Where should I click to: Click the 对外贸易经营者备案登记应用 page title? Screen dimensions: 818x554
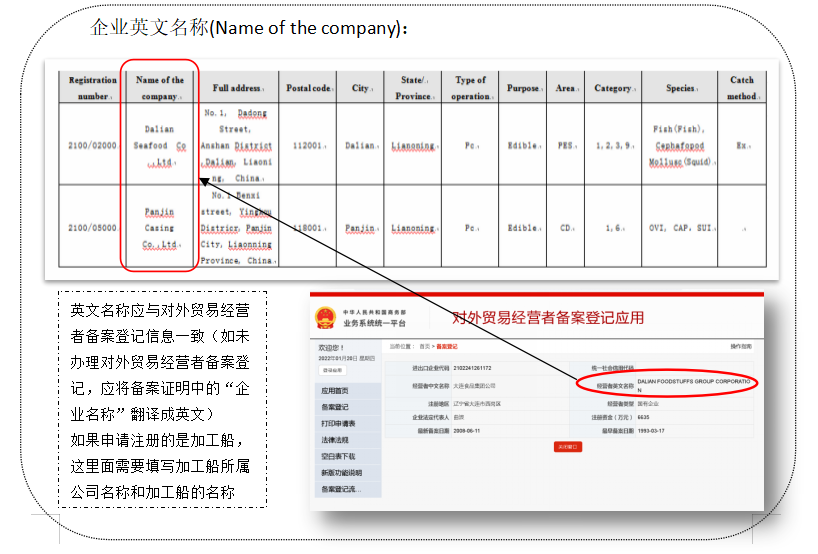point(548,318)
